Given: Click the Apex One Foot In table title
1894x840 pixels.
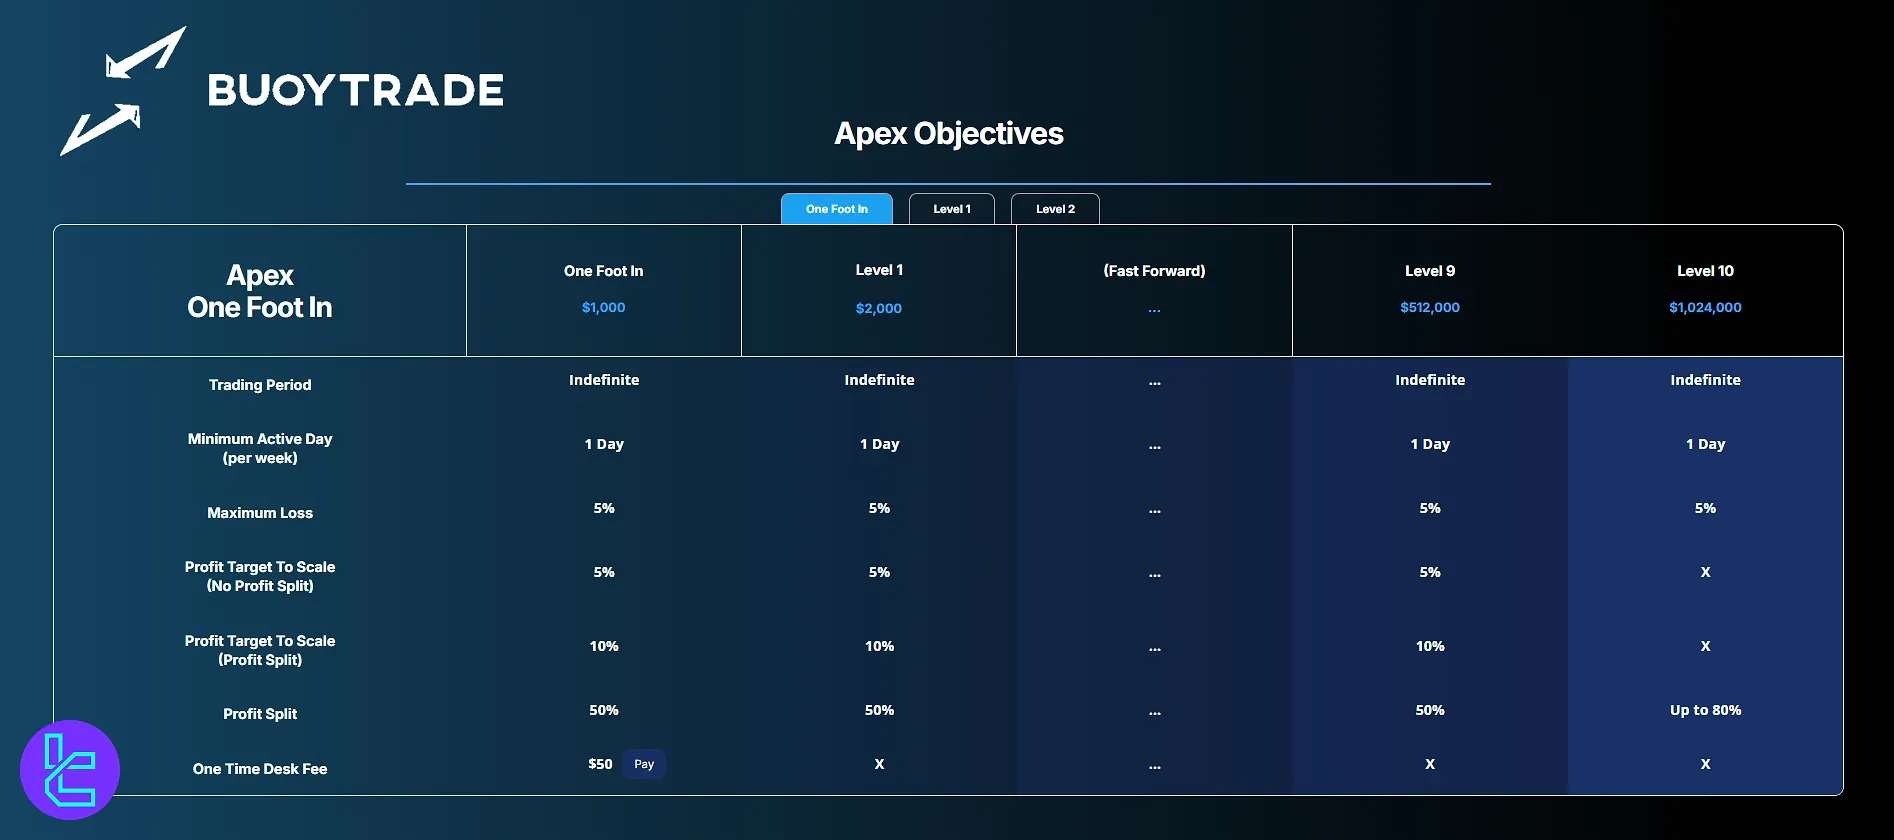Looking at the screenshot, I should coord(260,291).
